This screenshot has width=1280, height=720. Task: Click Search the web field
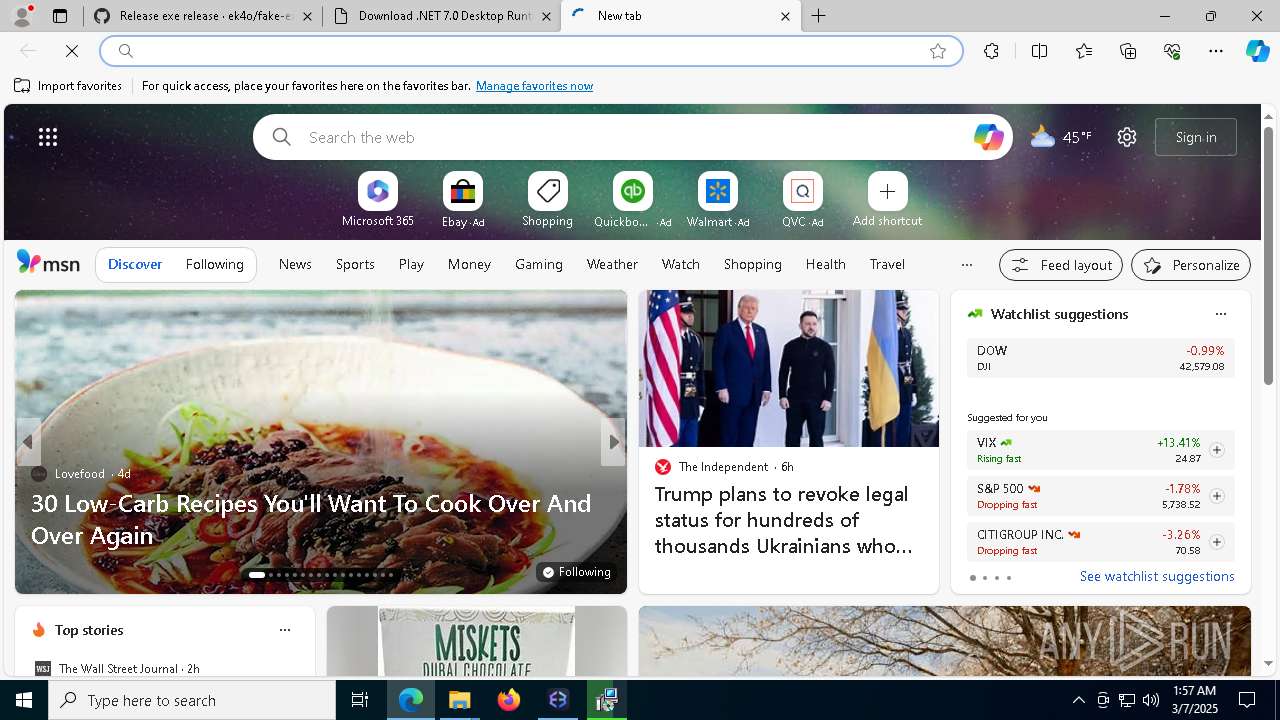pos(632,137)
